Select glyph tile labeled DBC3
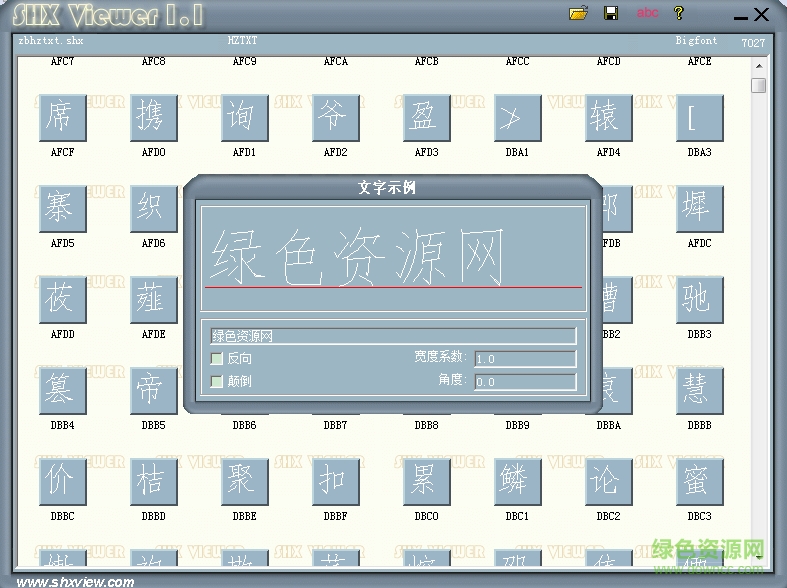 pyautogui.click(x=700, y=482)
